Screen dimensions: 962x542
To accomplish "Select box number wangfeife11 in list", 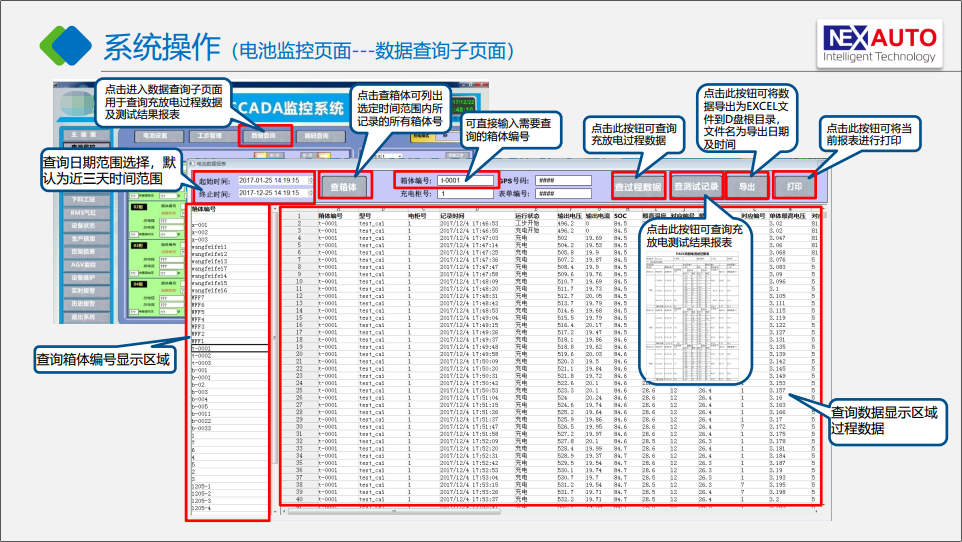I will (x=229, y=247).
